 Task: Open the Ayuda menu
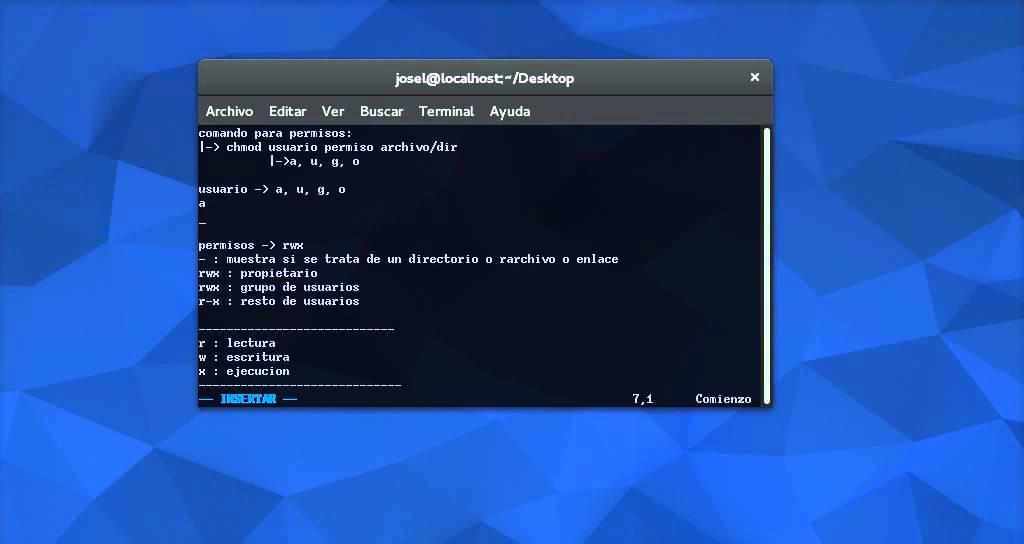[509, 112]
